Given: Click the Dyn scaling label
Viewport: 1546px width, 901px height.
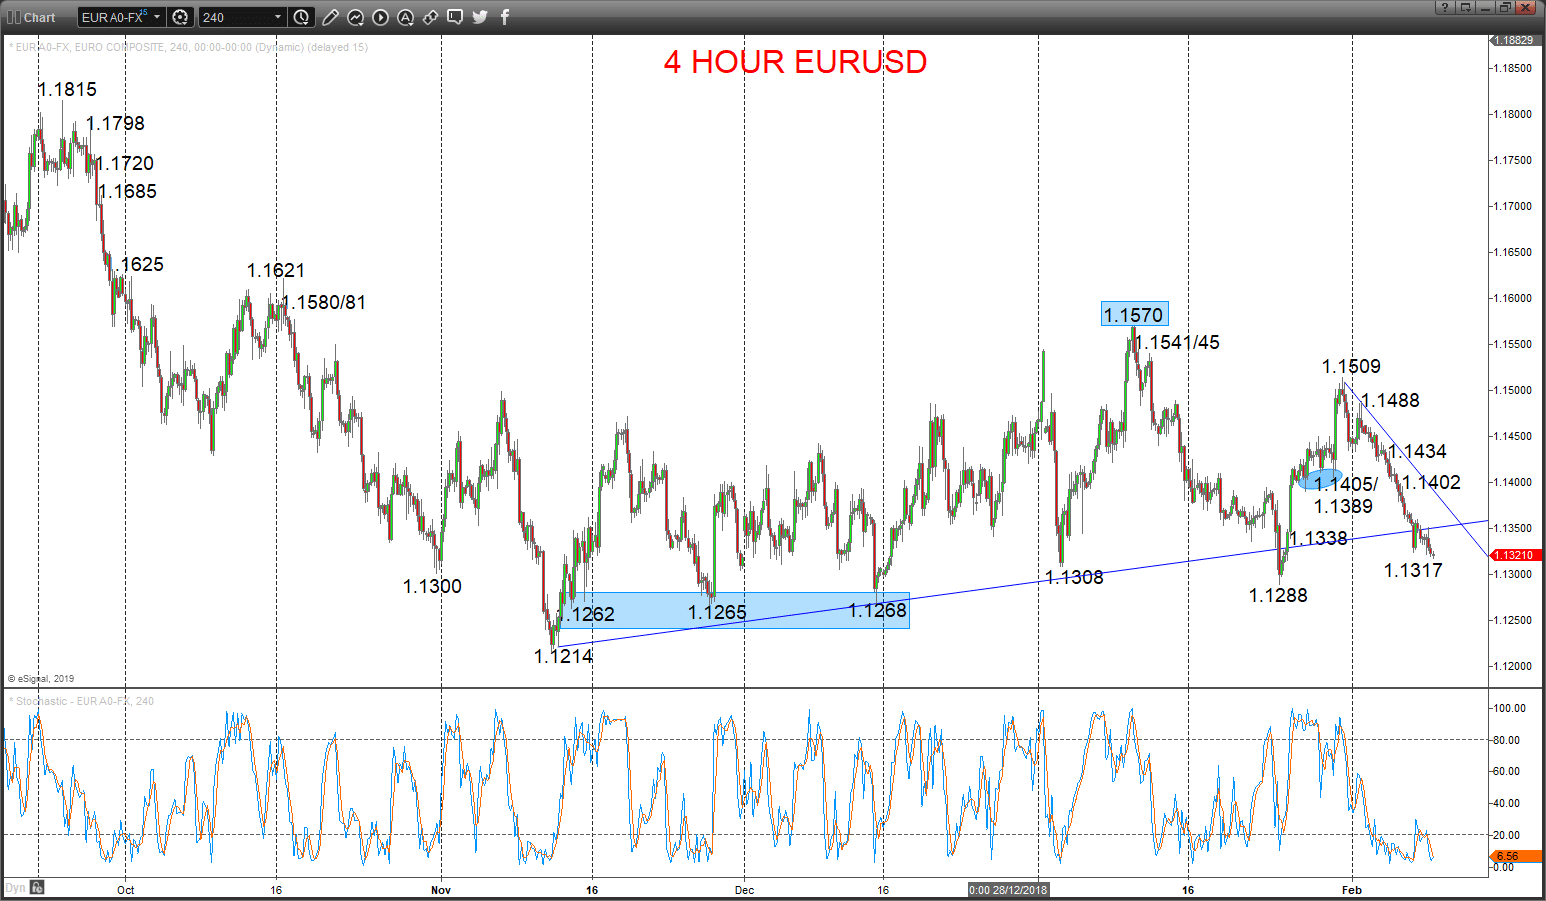Looking at the screenshot, I should click(15, 888).
